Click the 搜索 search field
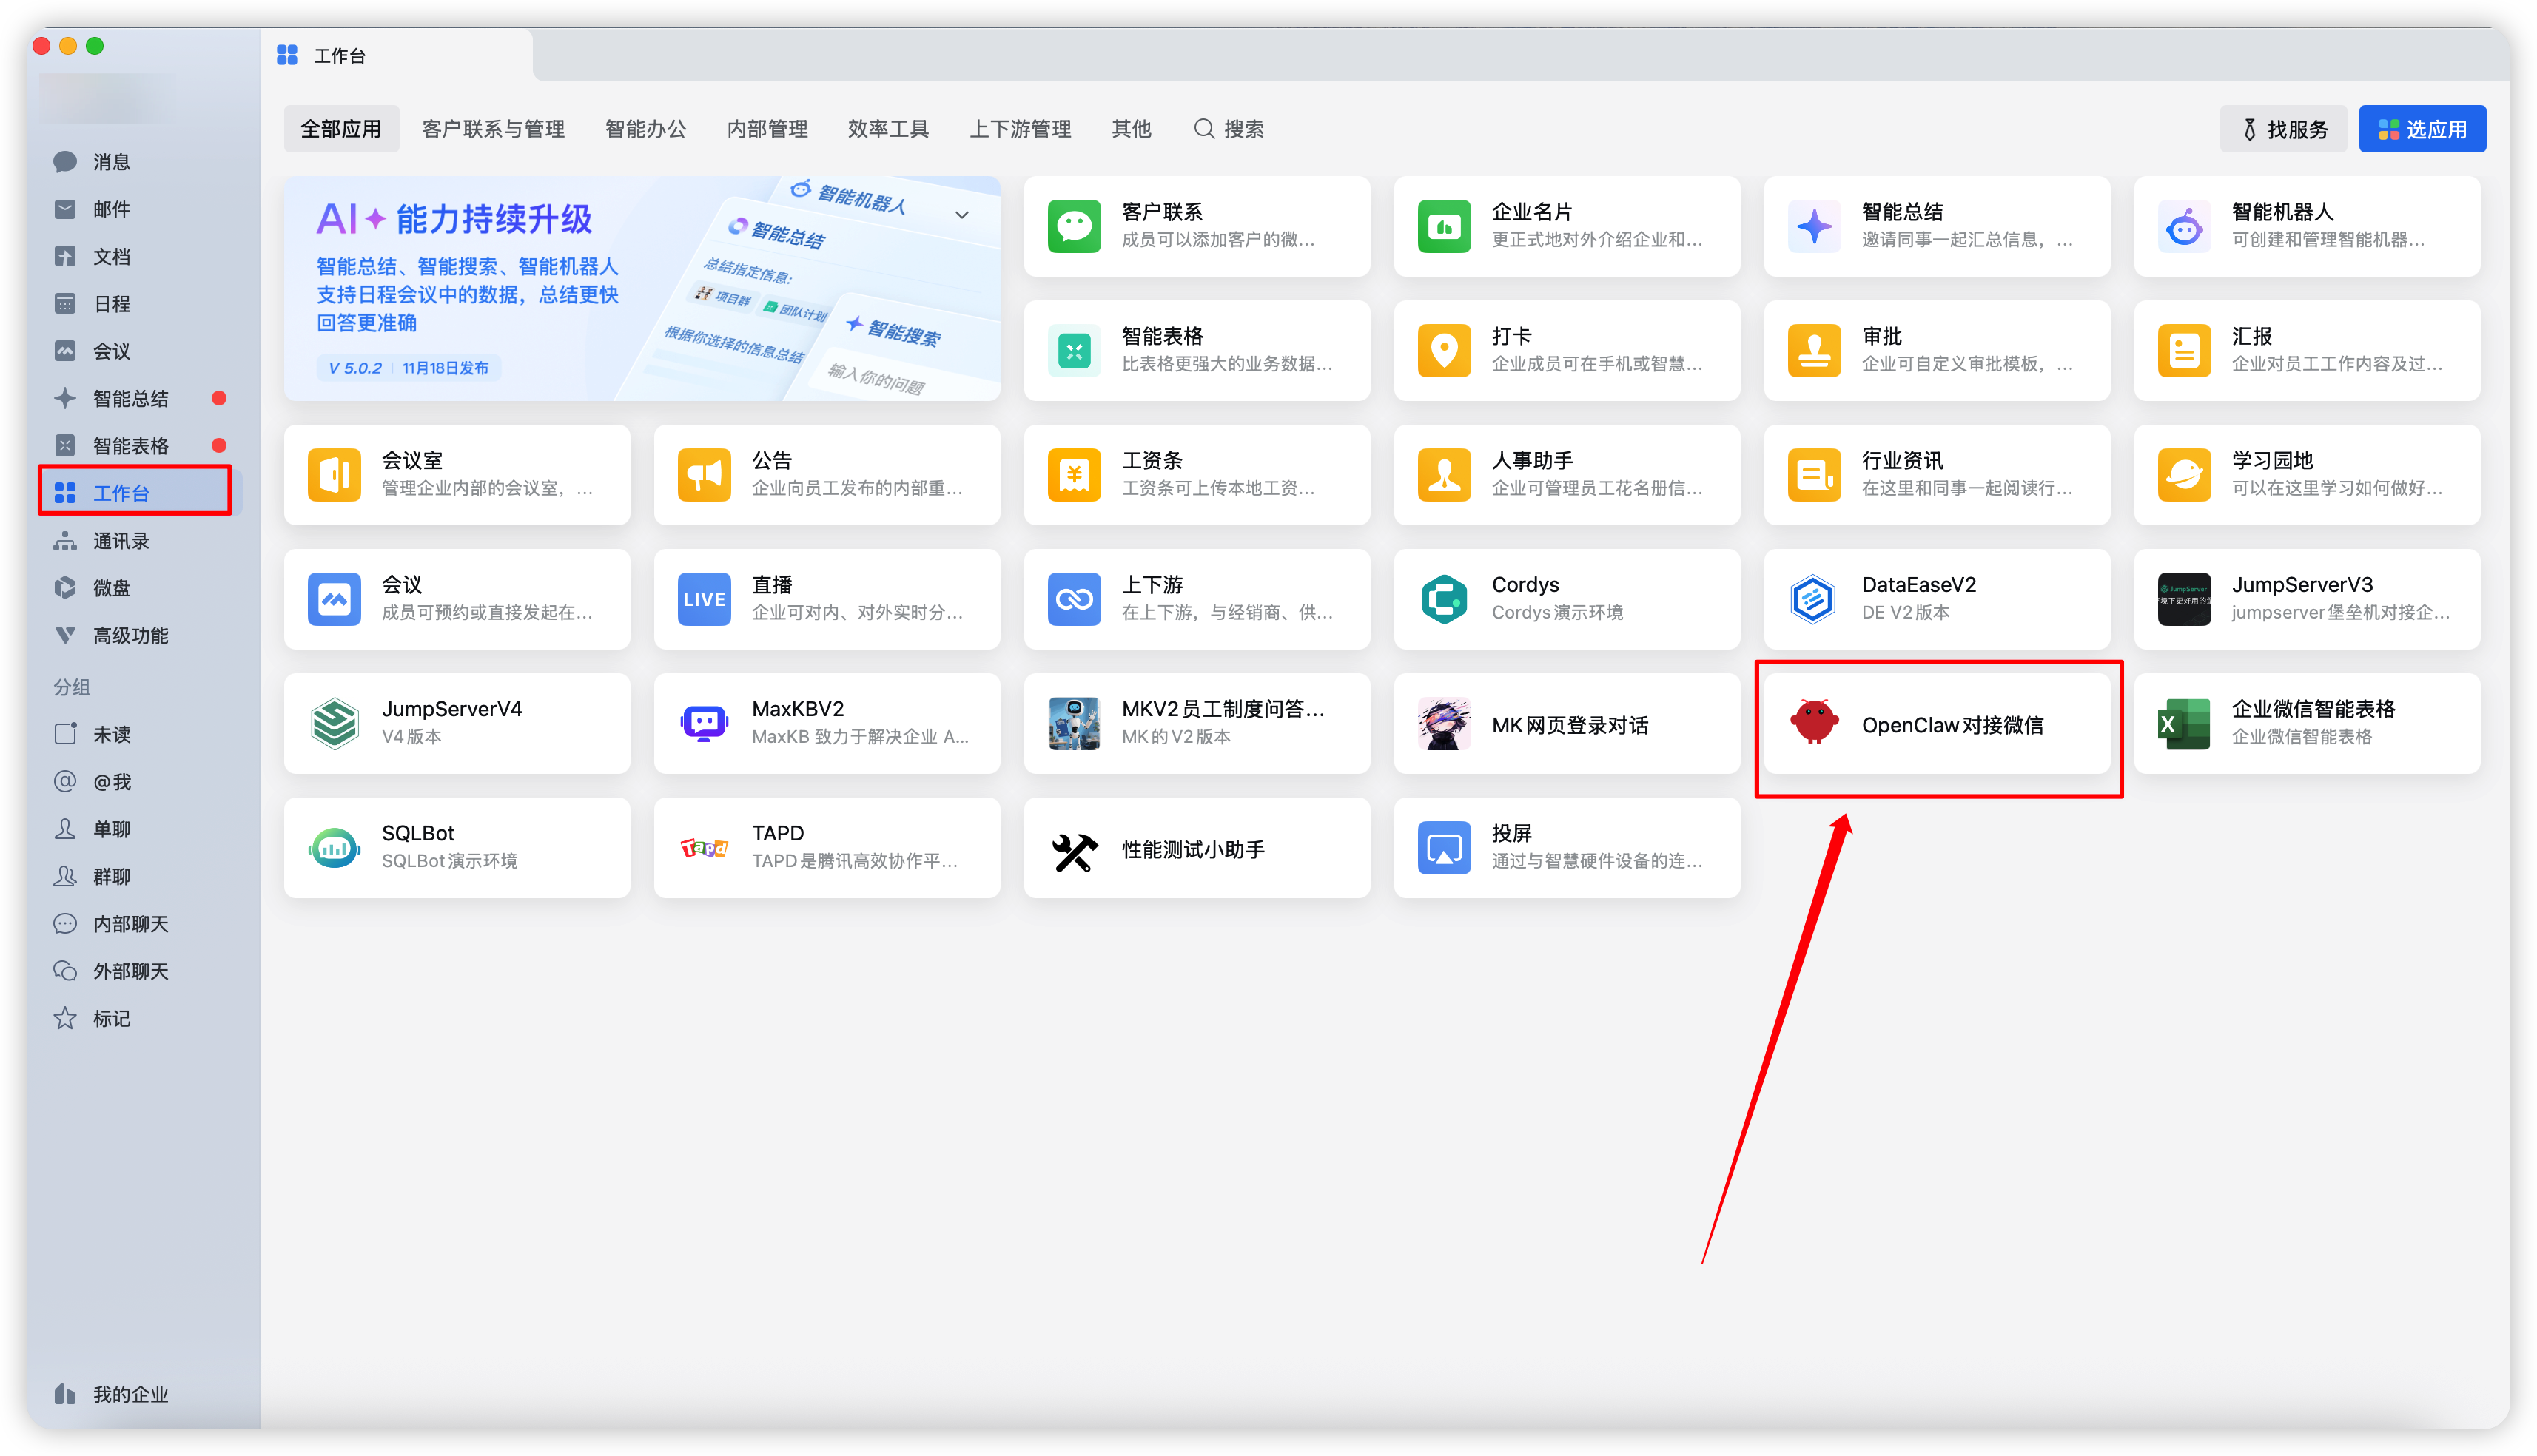Image resolution: width=2537 pixels, height=1456 pixels. (1230, 129)
